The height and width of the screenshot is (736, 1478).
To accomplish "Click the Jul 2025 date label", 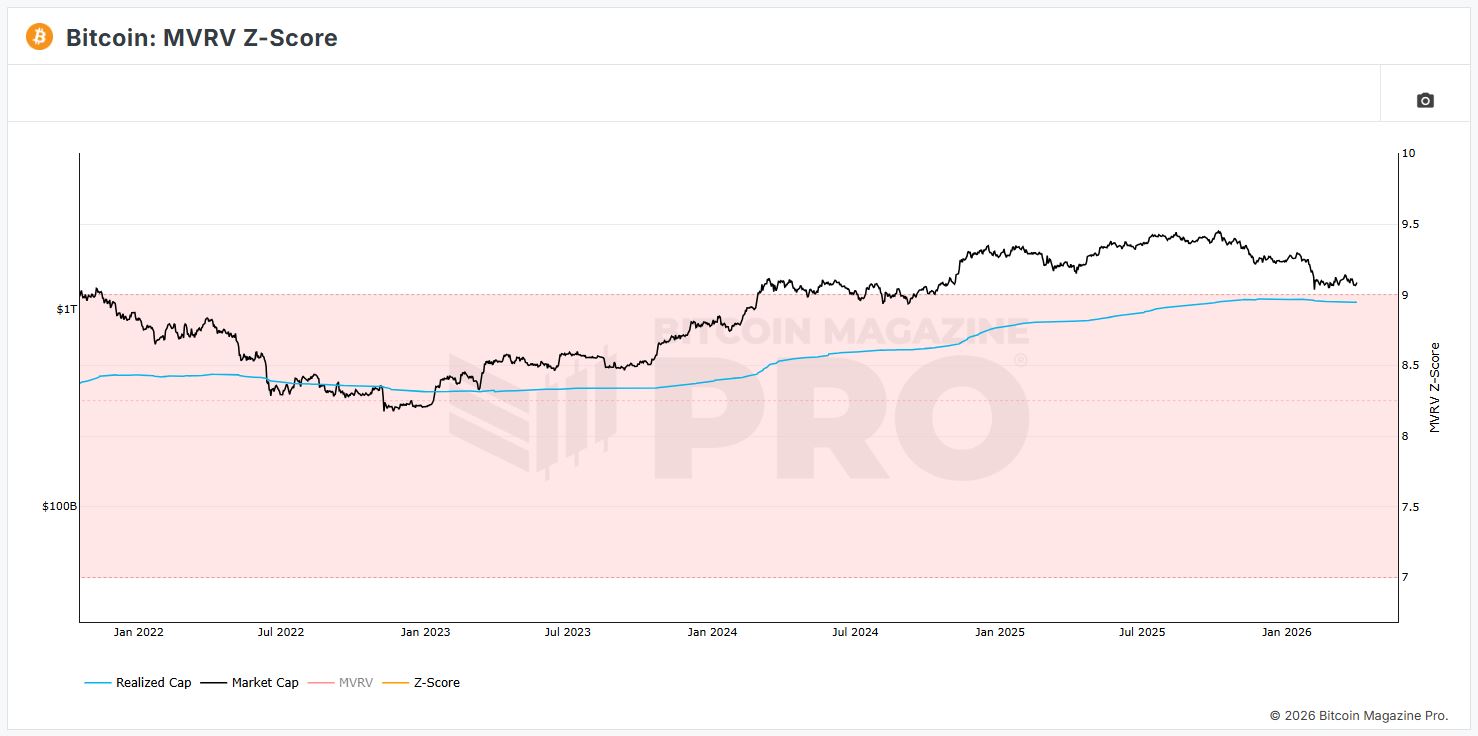I will [1141, 632].
